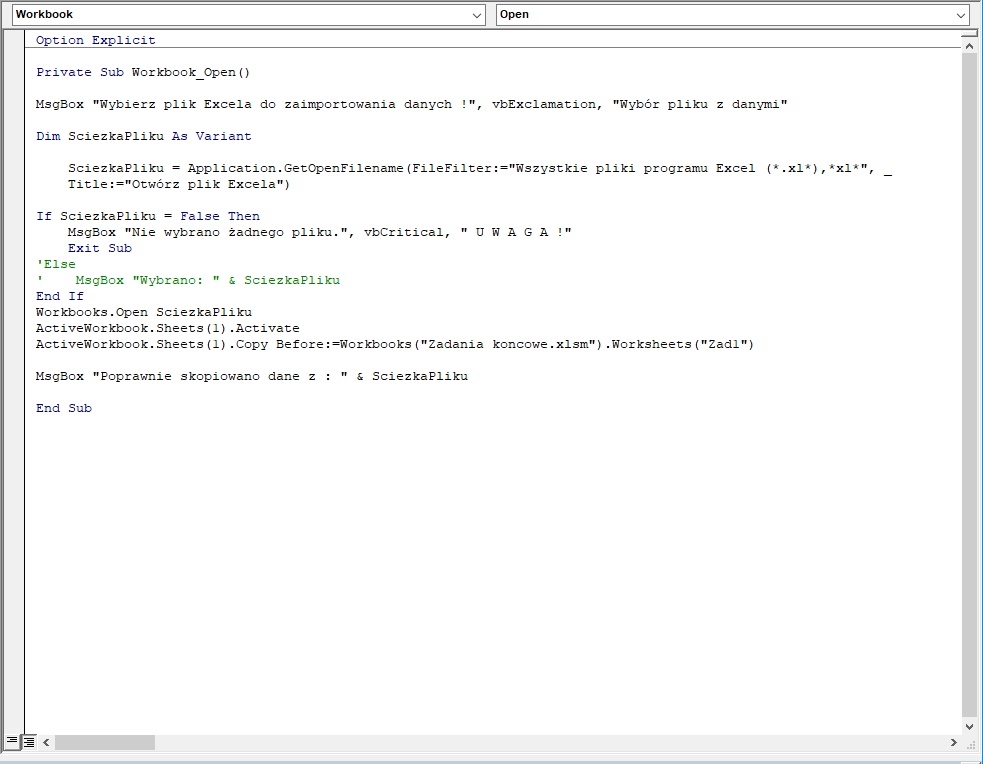Click vertical scrollbar down arrow
This screenshot has width=983, height=764.
[x=969, y=726]
